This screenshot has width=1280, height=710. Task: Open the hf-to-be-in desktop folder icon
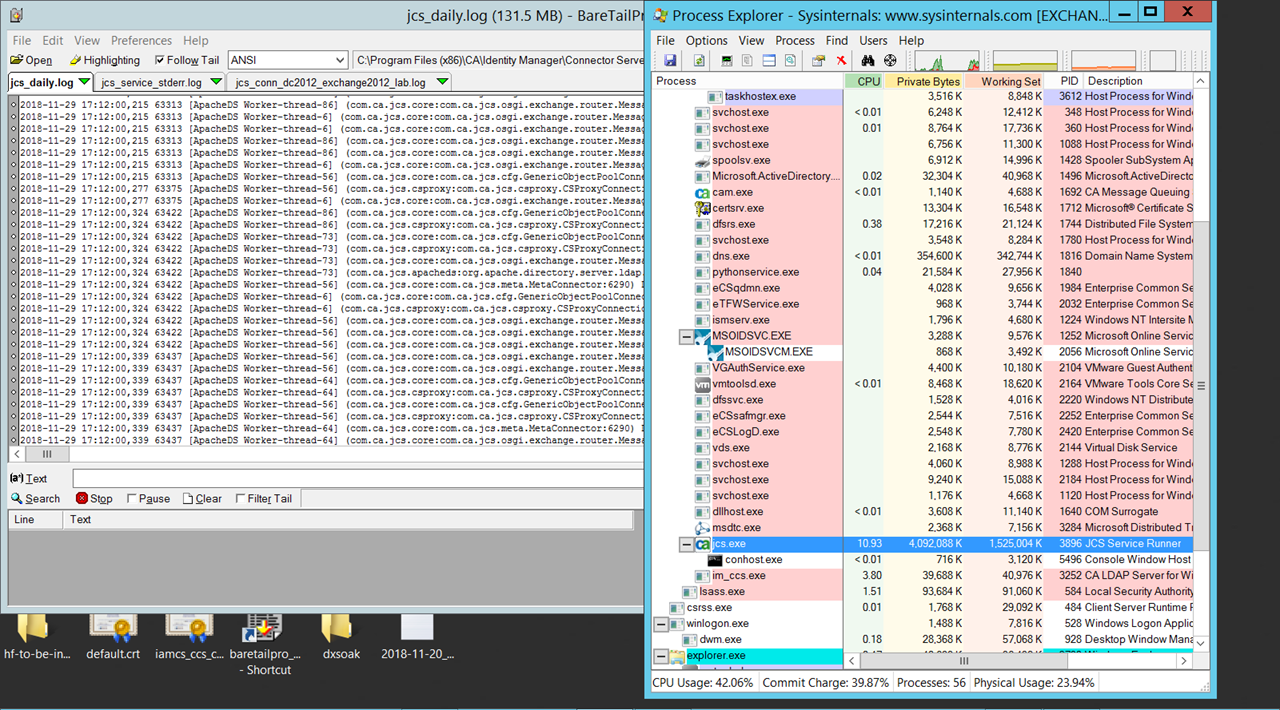(32, 628)
